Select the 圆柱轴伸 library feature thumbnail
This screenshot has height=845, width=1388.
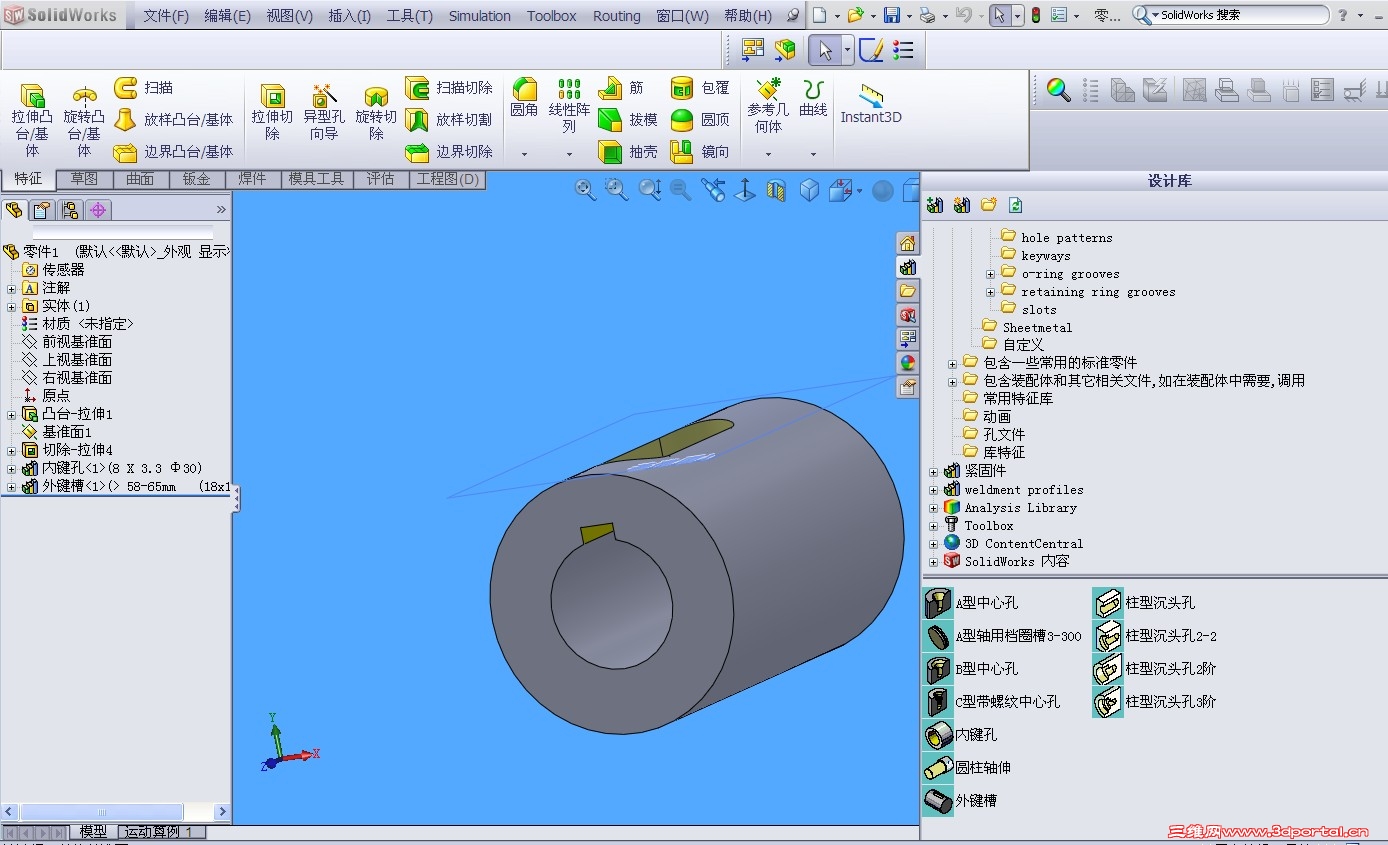pyautogui.click(x=939, y=768)
